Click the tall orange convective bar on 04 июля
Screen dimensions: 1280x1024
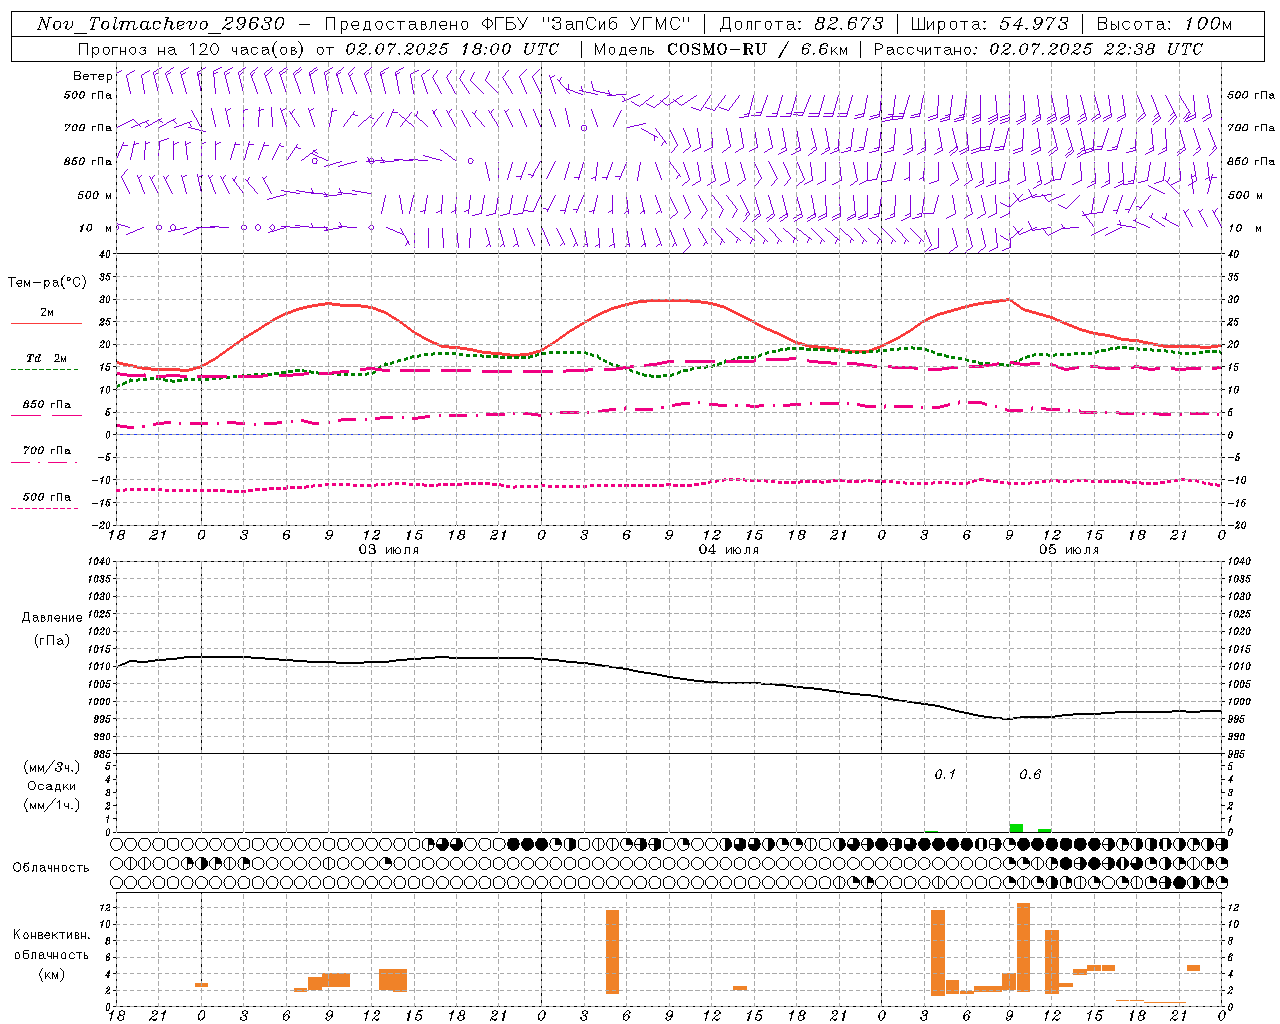(x=612, y=951)
